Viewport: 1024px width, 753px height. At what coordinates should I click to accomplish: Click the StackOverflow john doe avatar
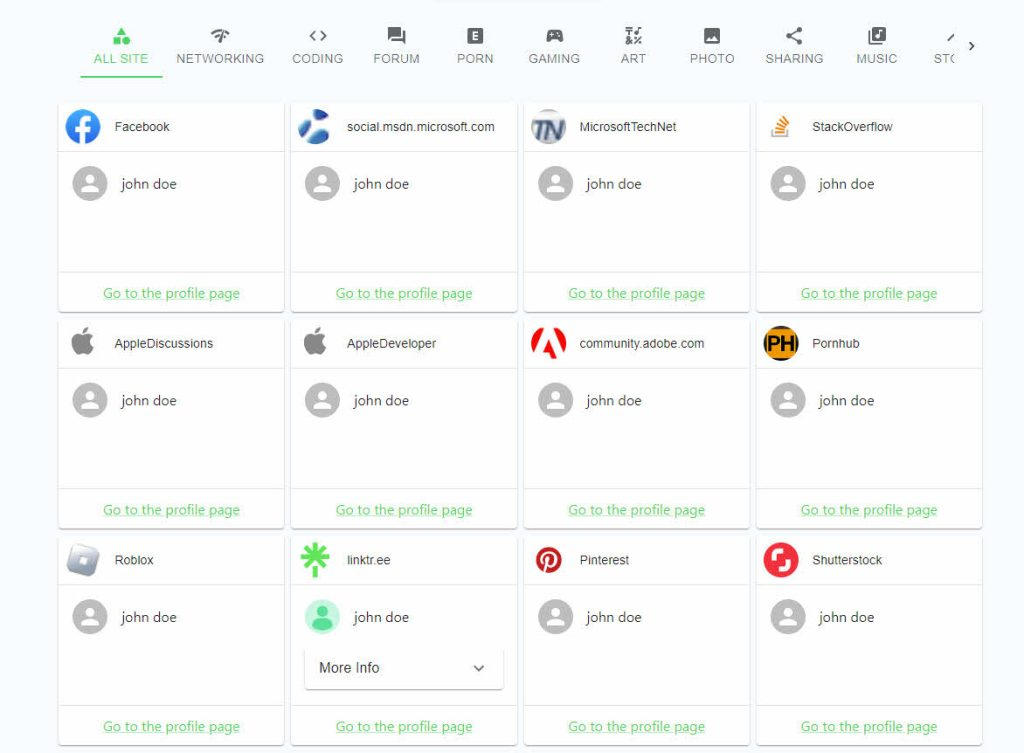coord(788,184)
